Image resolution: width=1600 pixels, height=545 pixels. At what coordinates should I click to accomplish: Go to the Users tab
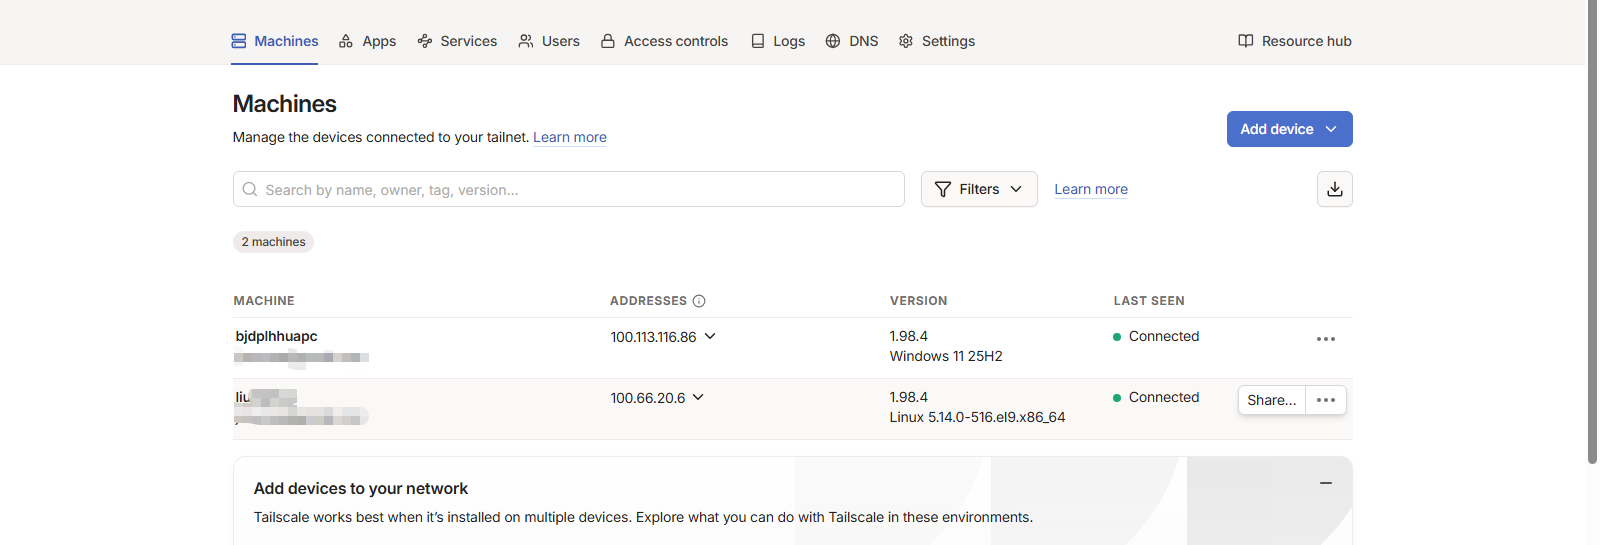(549, 41)
